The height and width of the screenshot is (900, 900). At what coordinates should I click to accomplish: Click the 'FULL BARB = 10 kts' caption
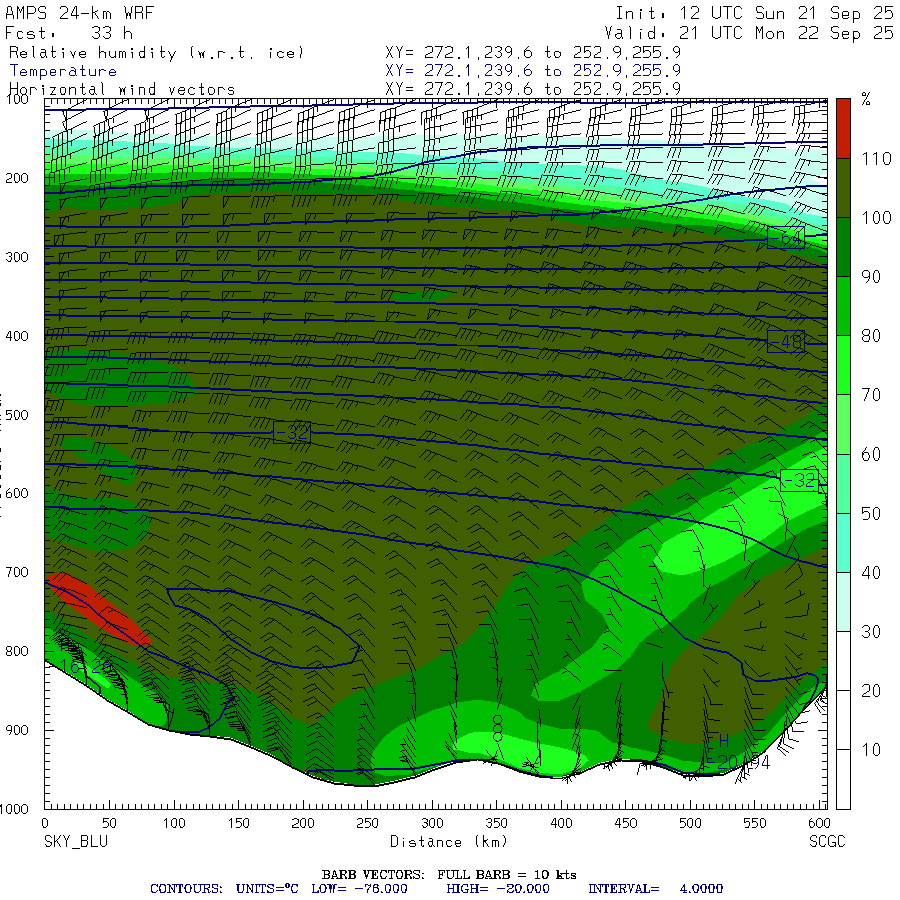click(507, 875)
